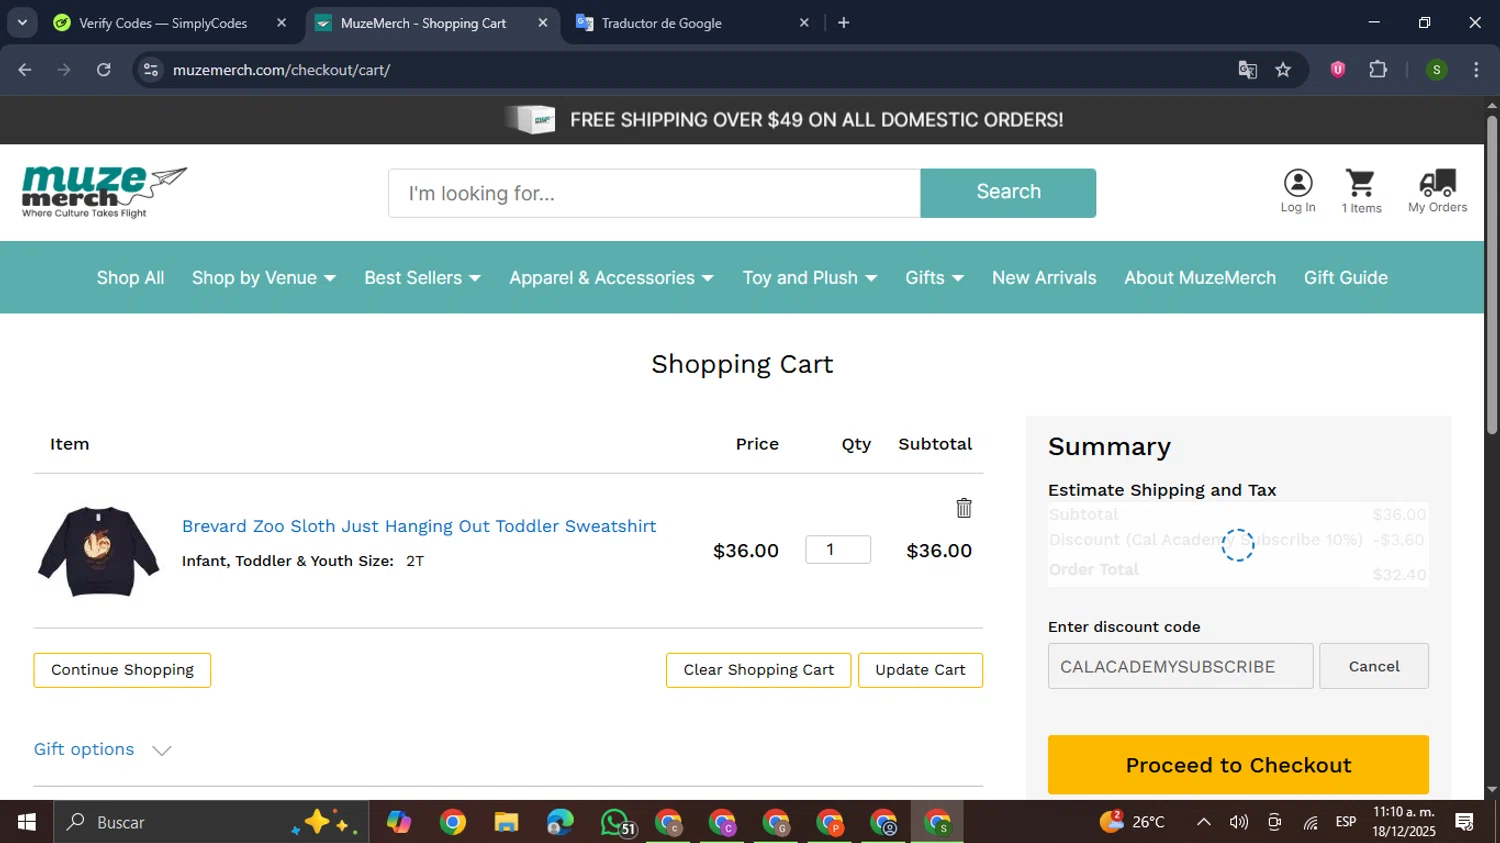Open the Windows Start menu
This screenshot has height=843, width=1500.
[27, 822]
